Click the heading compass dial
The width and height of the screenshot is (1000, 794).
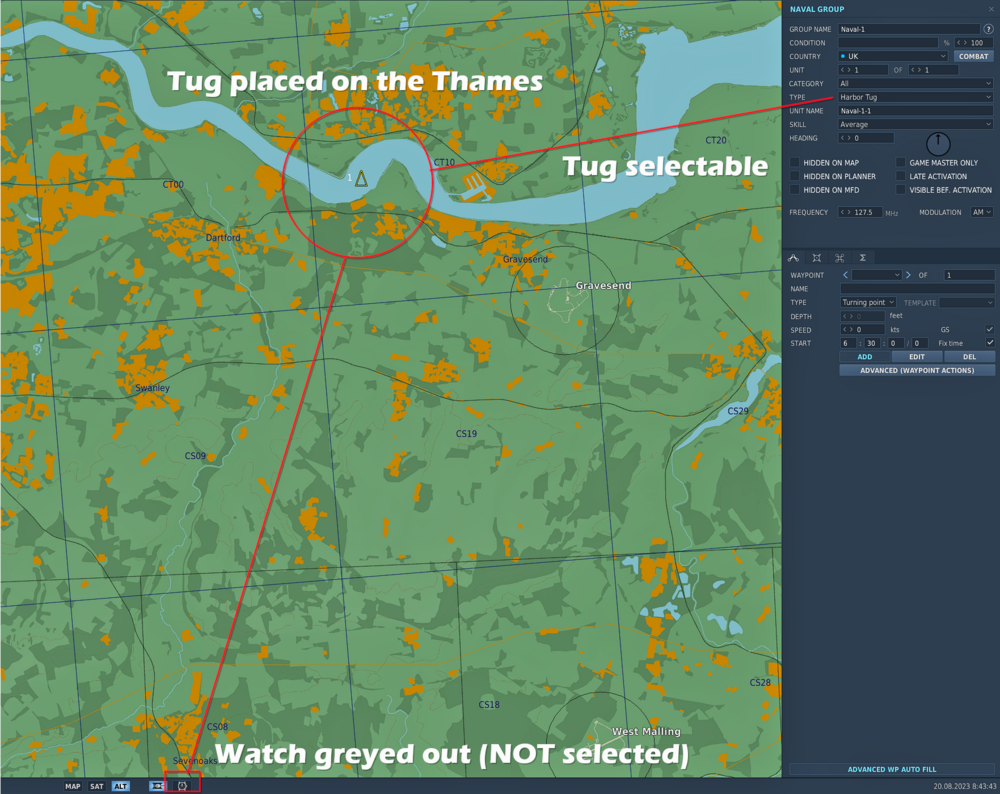pos(937,144)
